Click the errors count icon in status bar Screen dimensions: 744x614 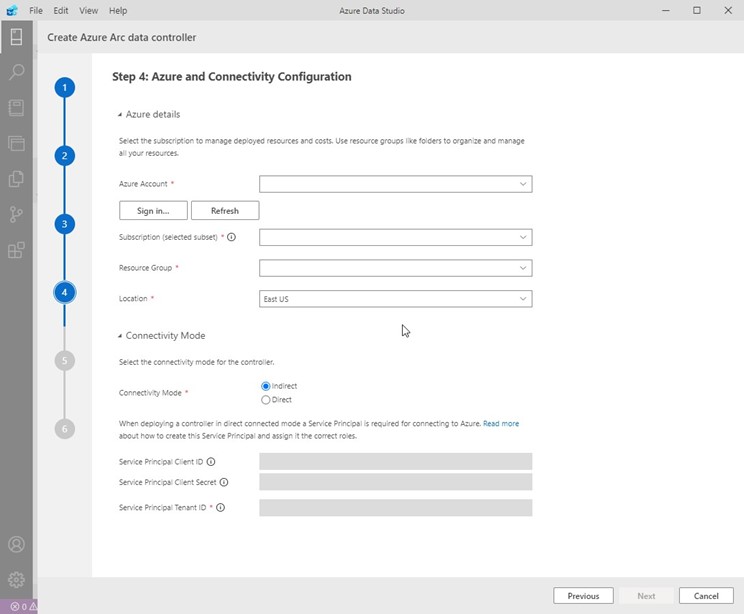(18, 606)
